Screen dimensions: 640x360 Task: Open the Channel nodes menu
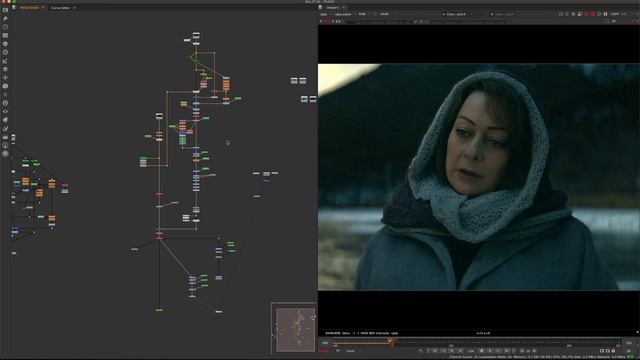[5, 36]
